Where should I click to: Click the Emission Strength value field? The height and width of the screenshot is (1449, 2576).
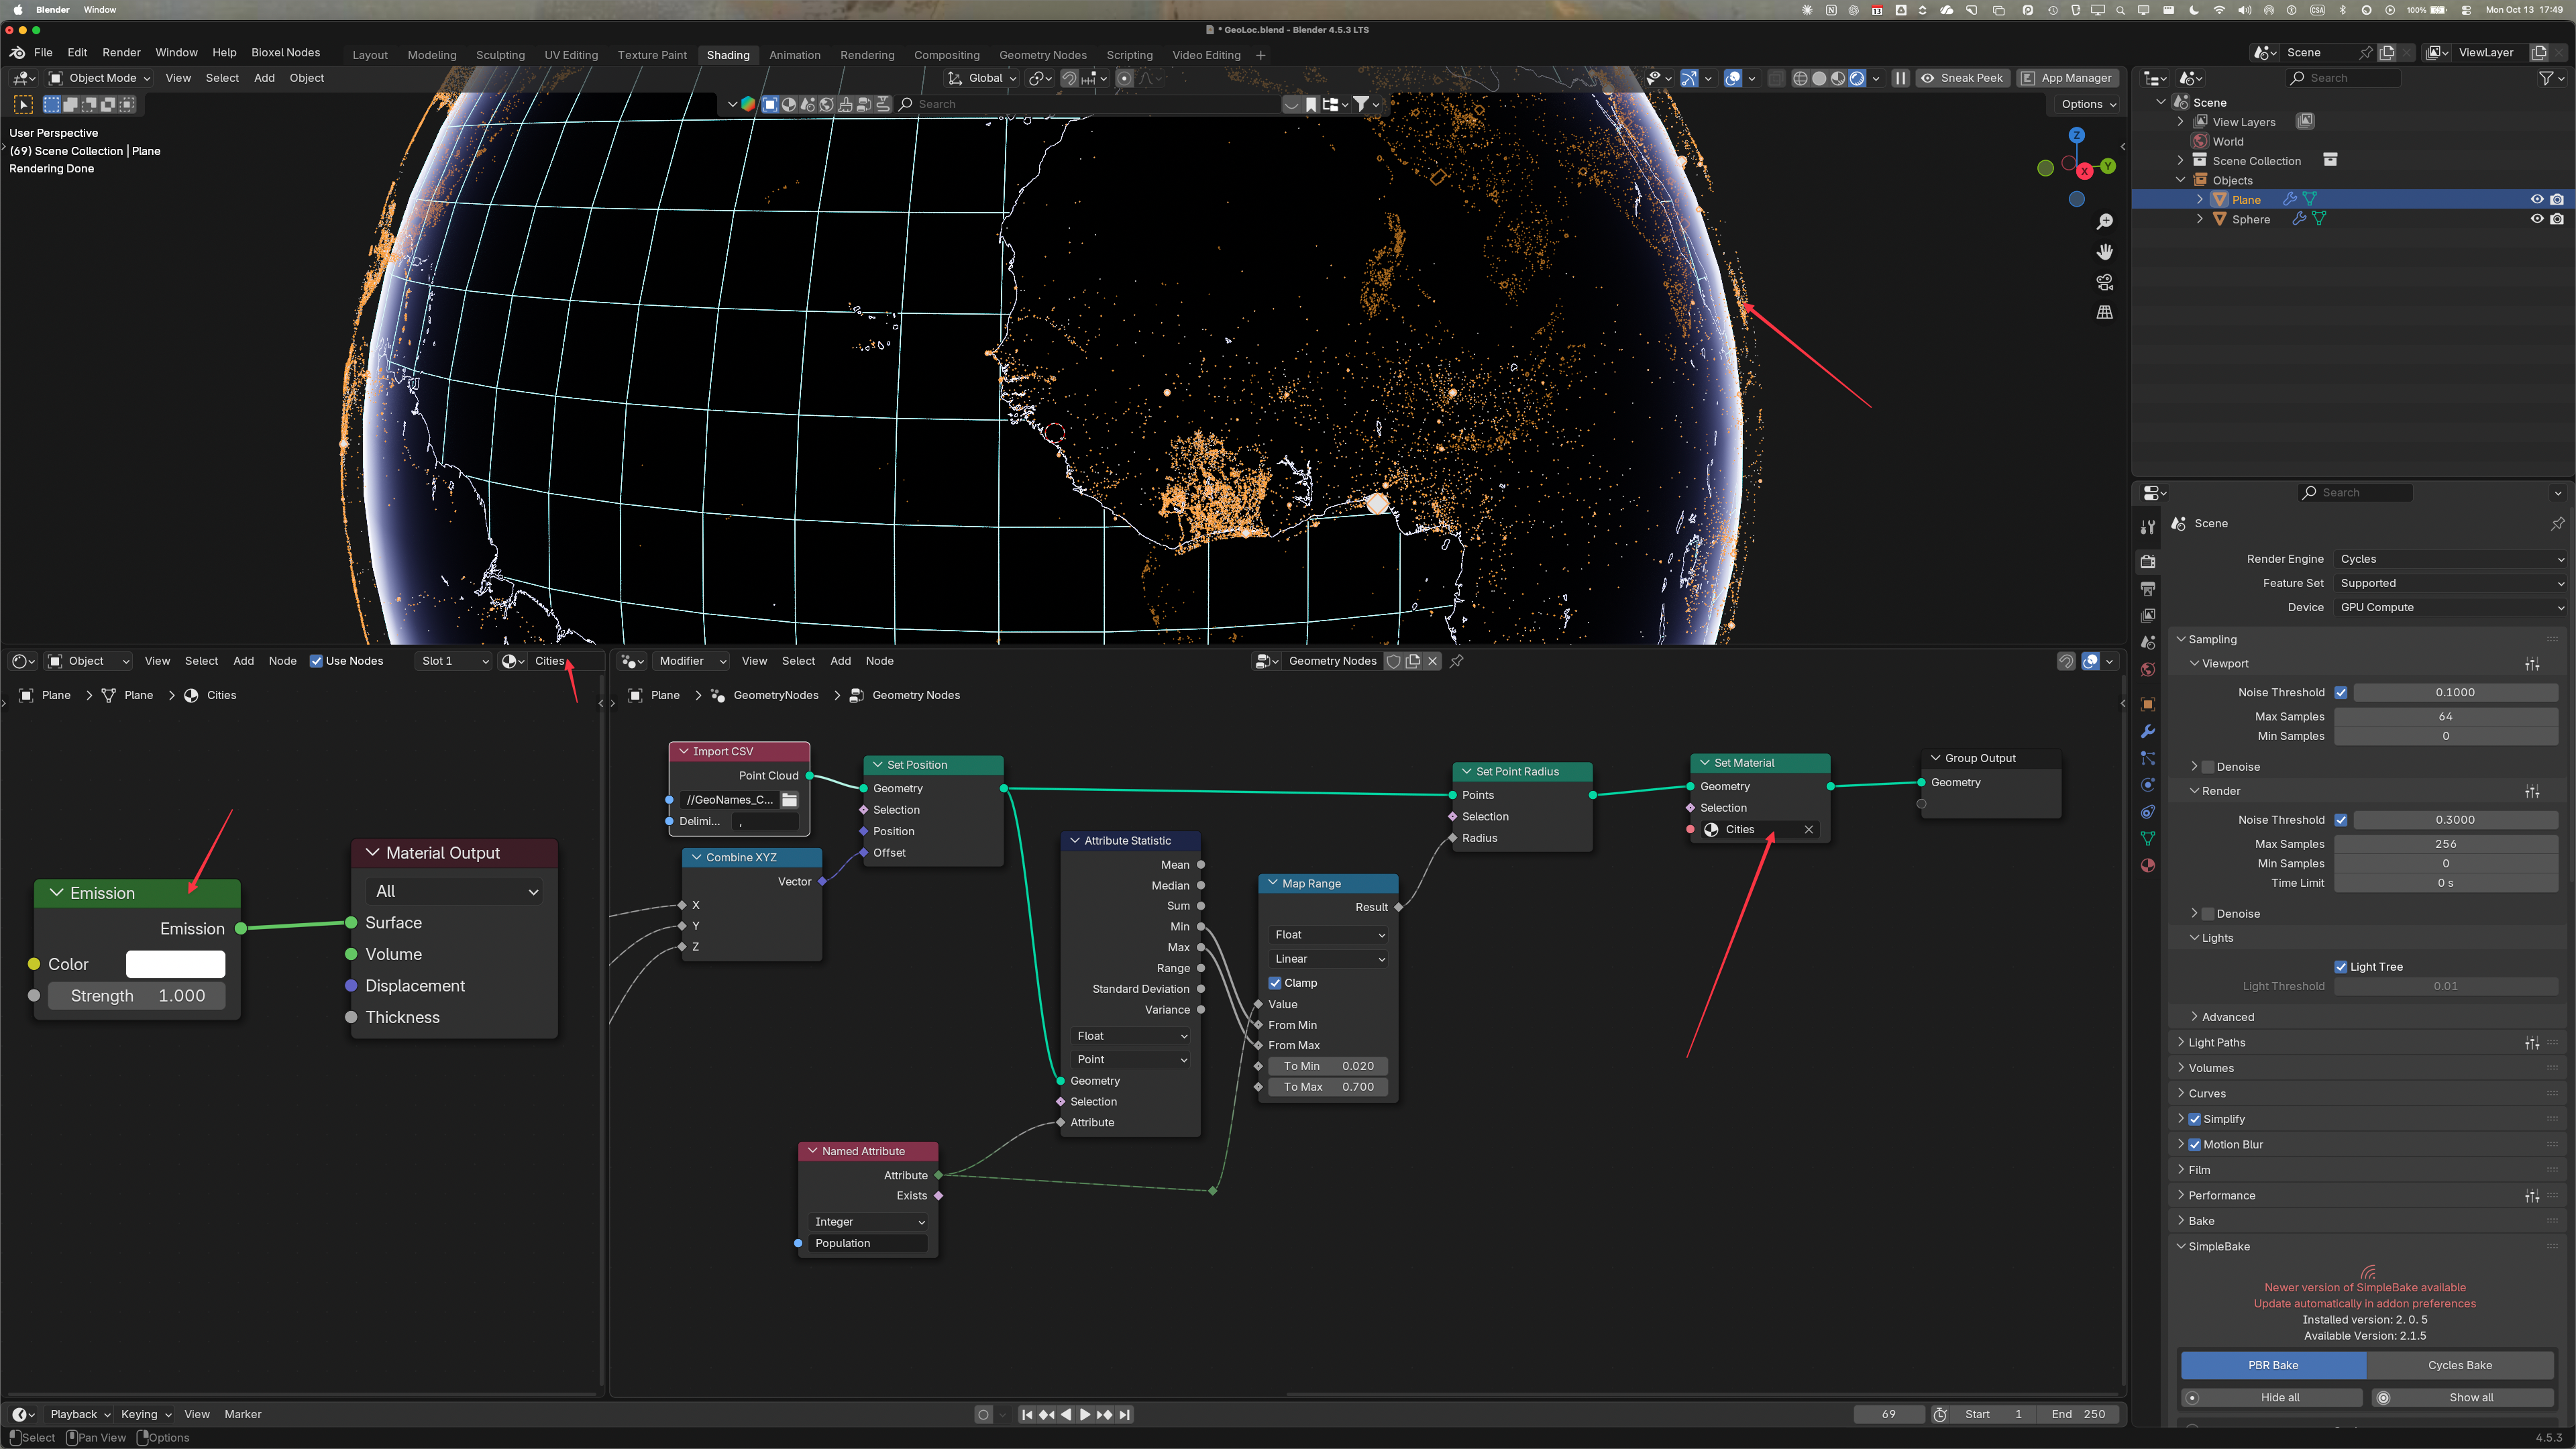point(136,996)
